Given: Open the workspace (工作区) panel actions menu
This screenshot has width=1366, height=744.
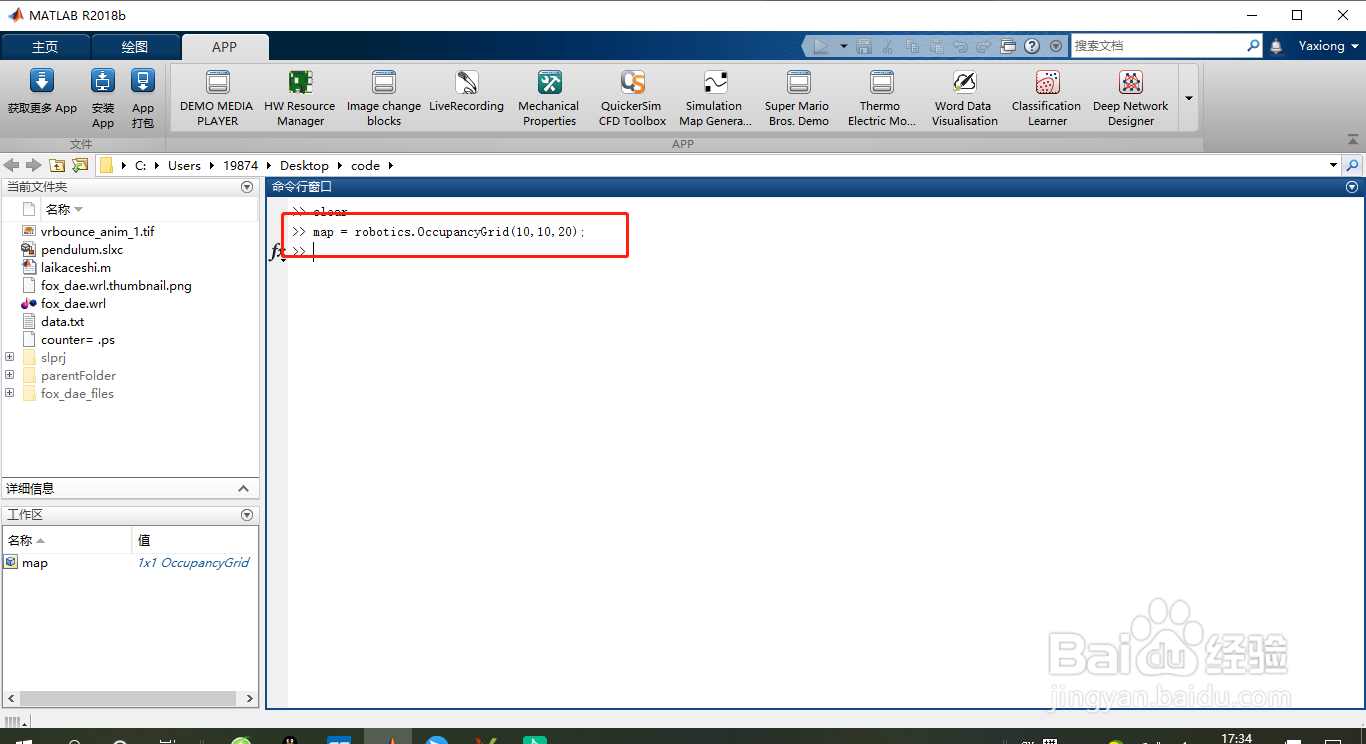Looking at the screenshot, I should [247, 514].
